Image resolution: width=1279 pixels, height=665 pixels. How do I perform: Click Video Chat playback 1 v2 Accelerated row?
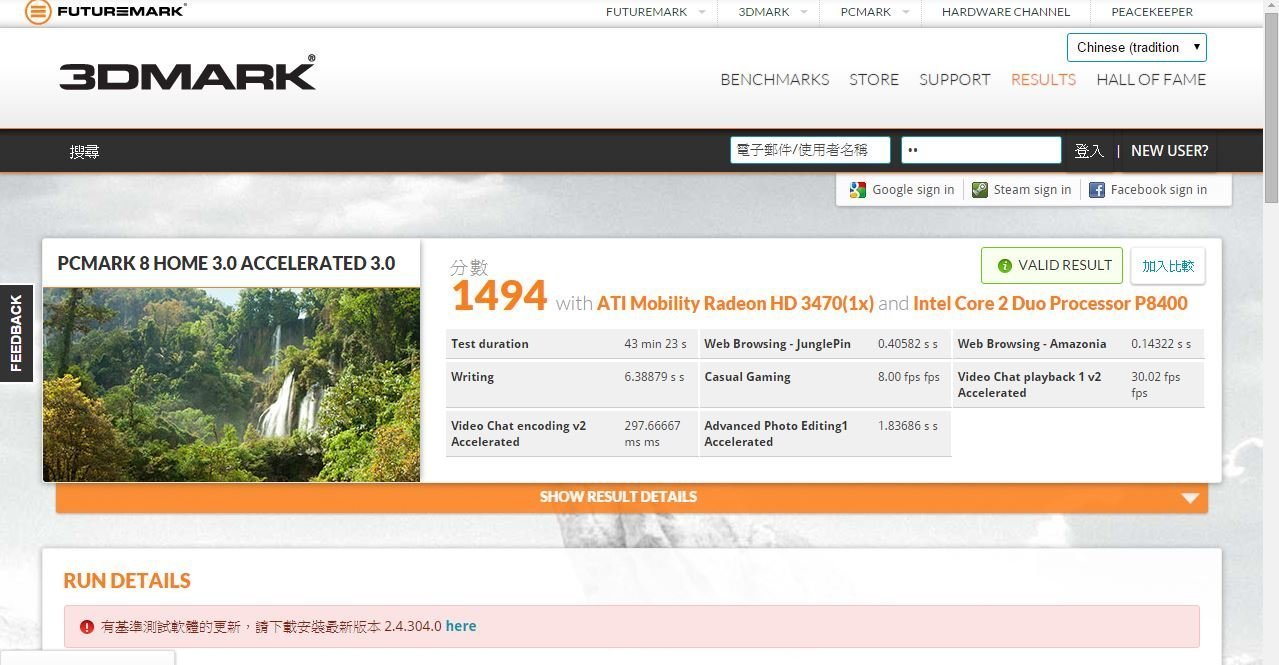pos(1078,385)
